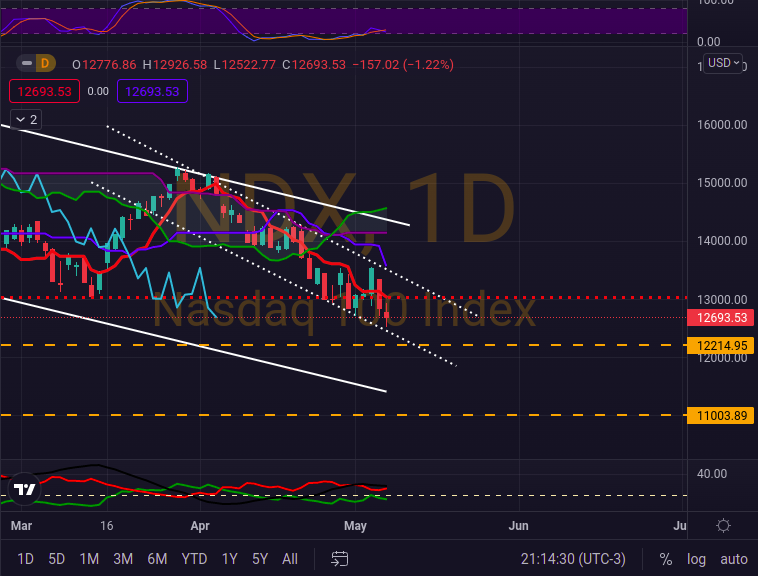The image size is (758, 576).
Task: Click the Mar label on time axis
Action: tap(21, 526)
